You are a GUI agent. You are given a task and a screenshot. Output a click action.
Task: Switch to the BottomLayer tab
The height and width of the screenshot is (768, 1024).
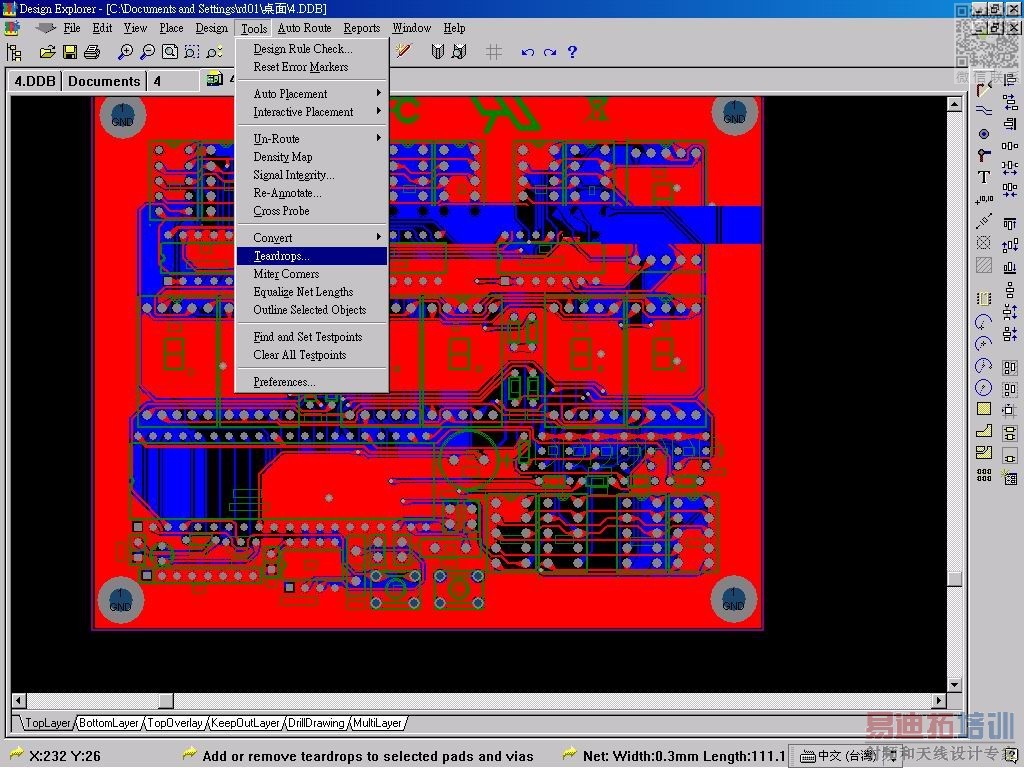(x=108, y=723)
